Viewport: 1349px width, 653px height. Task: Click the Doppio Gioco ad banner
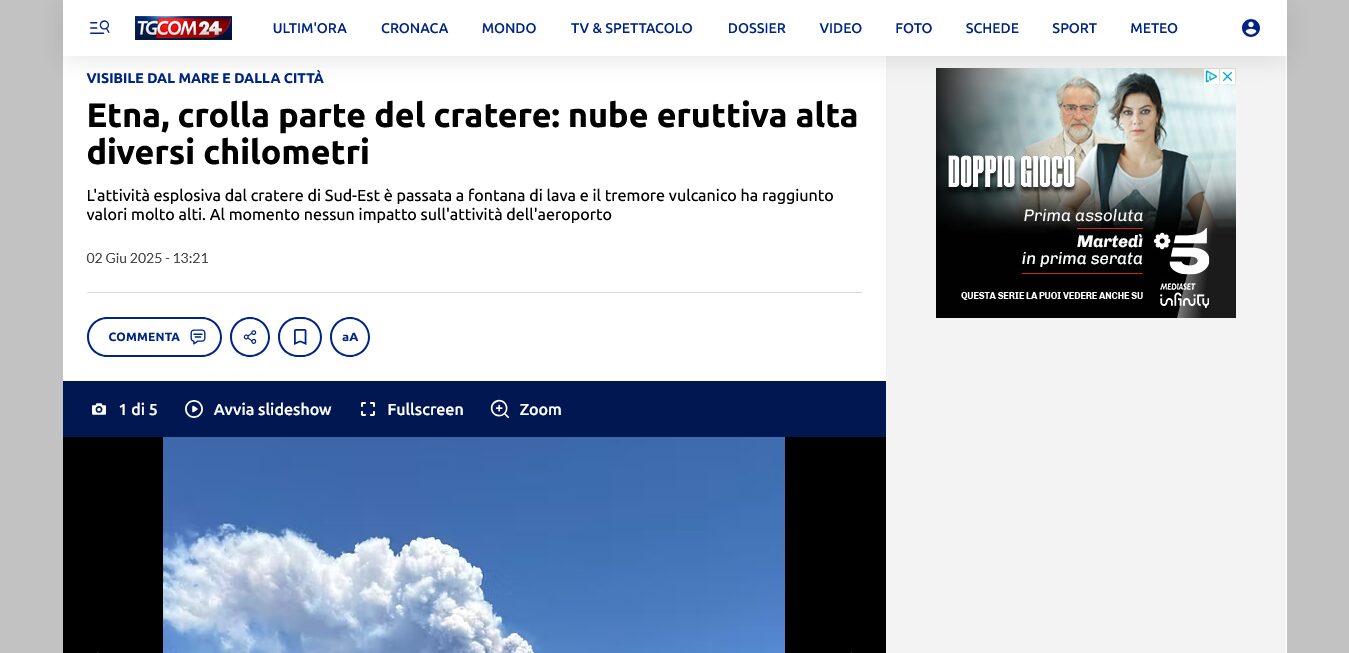point(1086,193)
